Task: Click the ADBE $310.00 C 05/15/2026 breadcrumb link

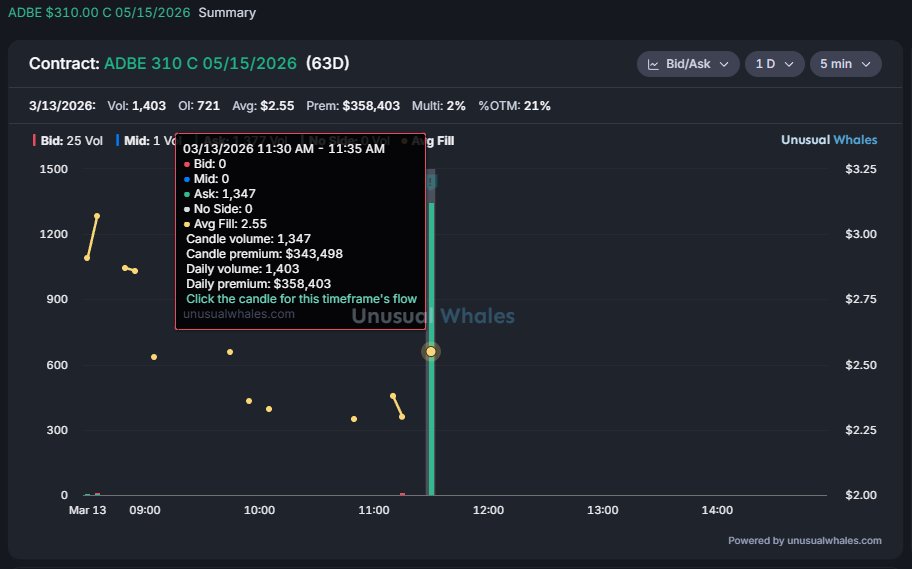Action: (99, 13)
